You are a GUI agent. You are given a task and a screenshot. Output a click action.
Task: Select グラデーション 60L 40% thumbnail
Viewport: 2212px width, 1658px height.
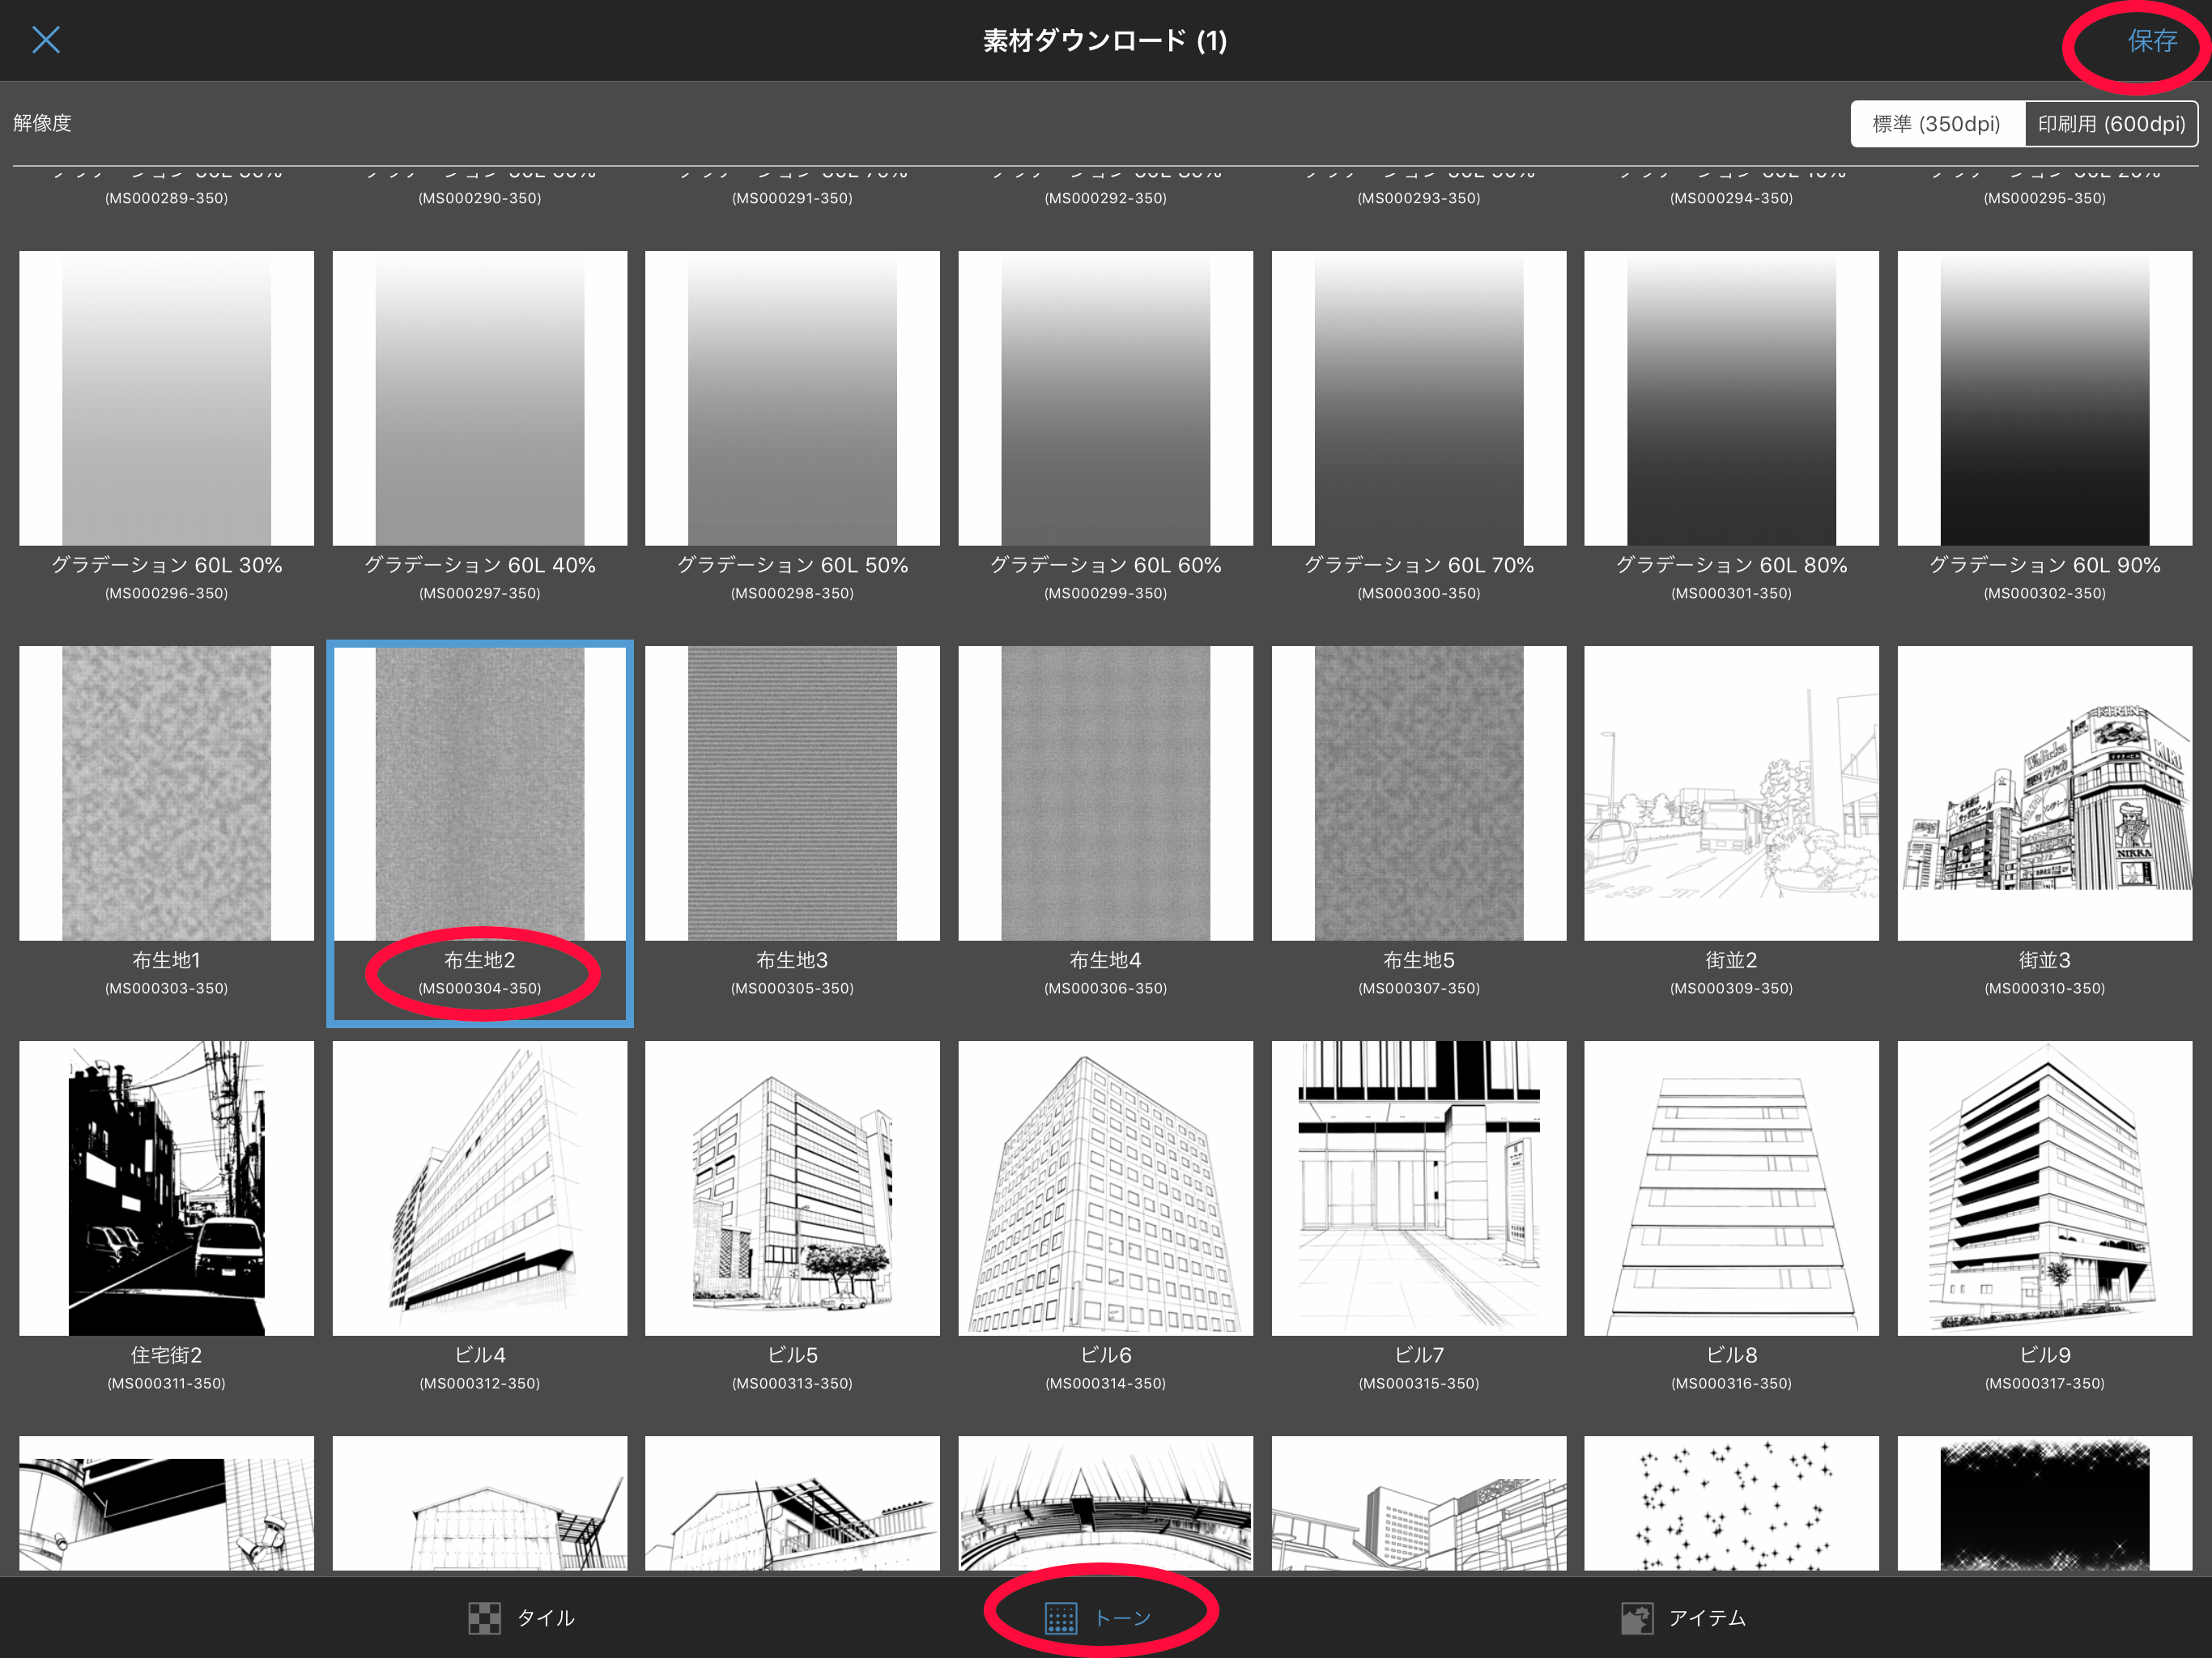coord(480,398)
